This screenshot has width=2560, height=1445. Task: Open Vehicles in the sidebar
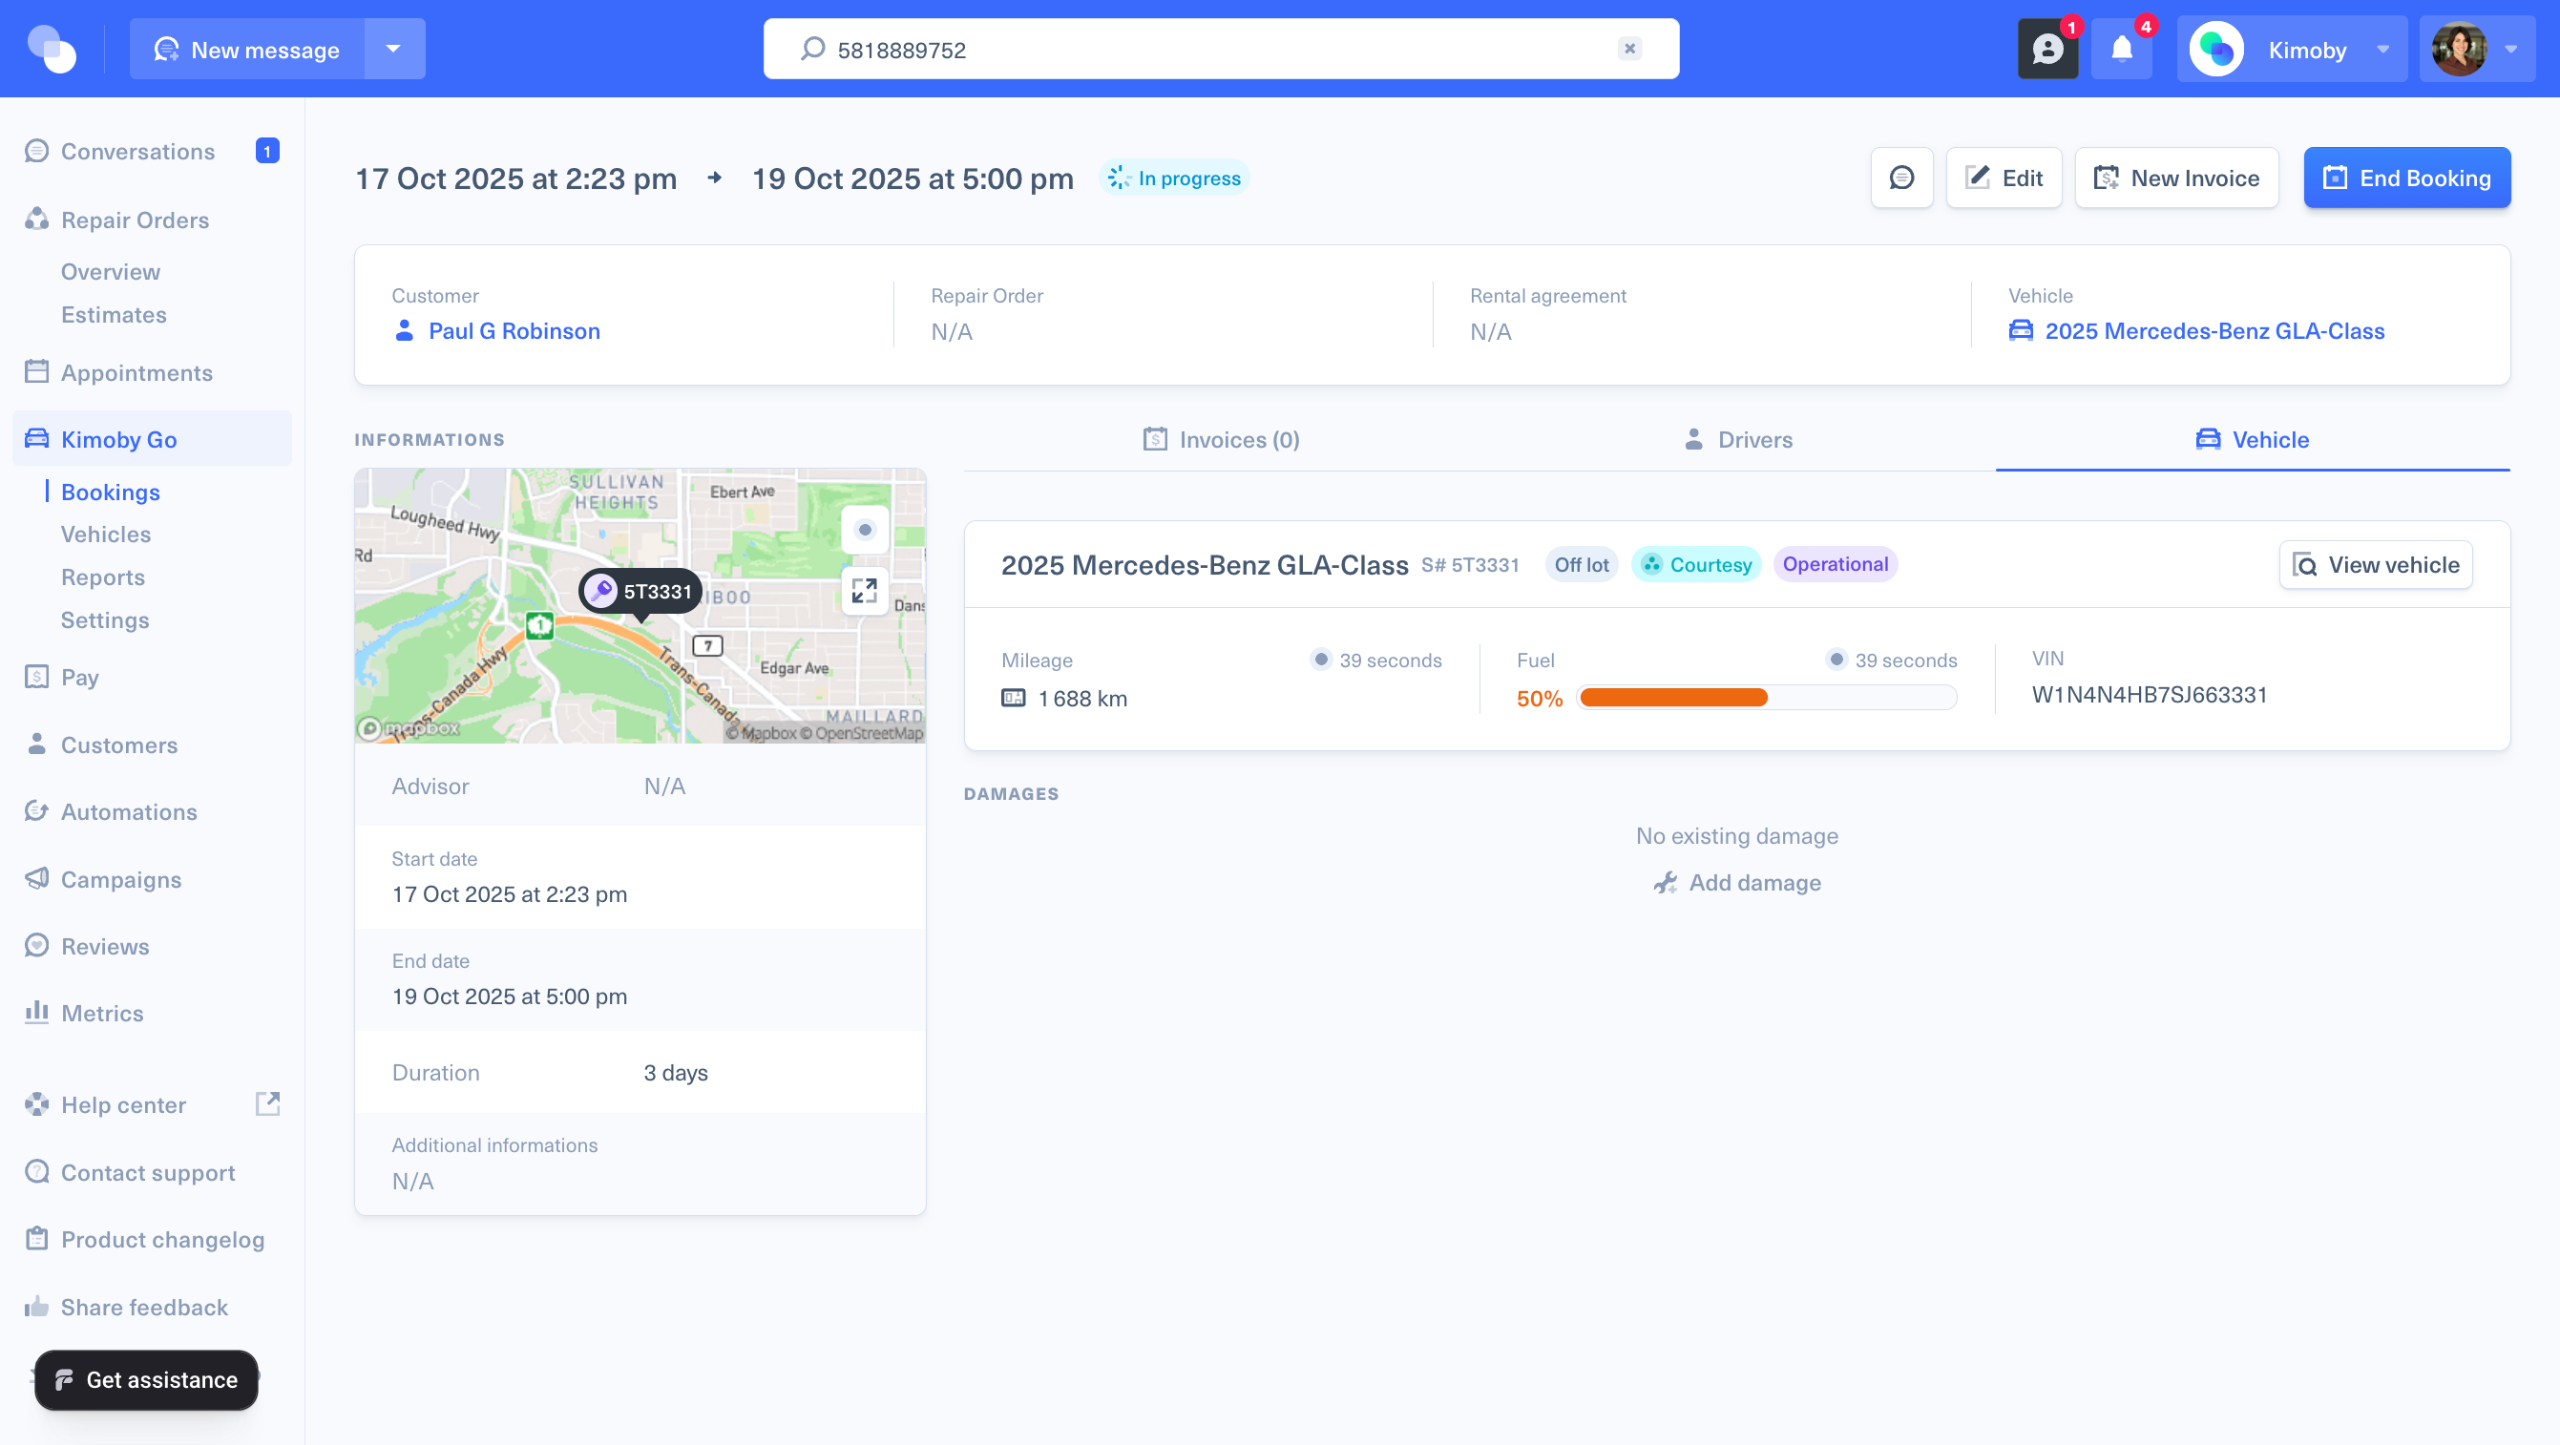[x=106, y=534]
